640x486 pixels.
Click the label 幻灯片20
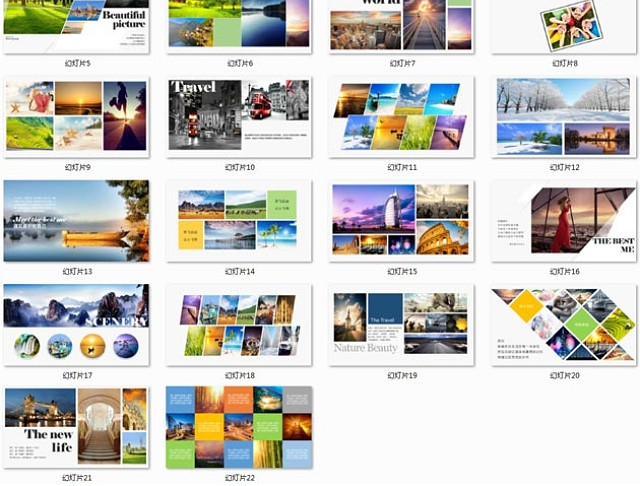click(x=565, y=375)
